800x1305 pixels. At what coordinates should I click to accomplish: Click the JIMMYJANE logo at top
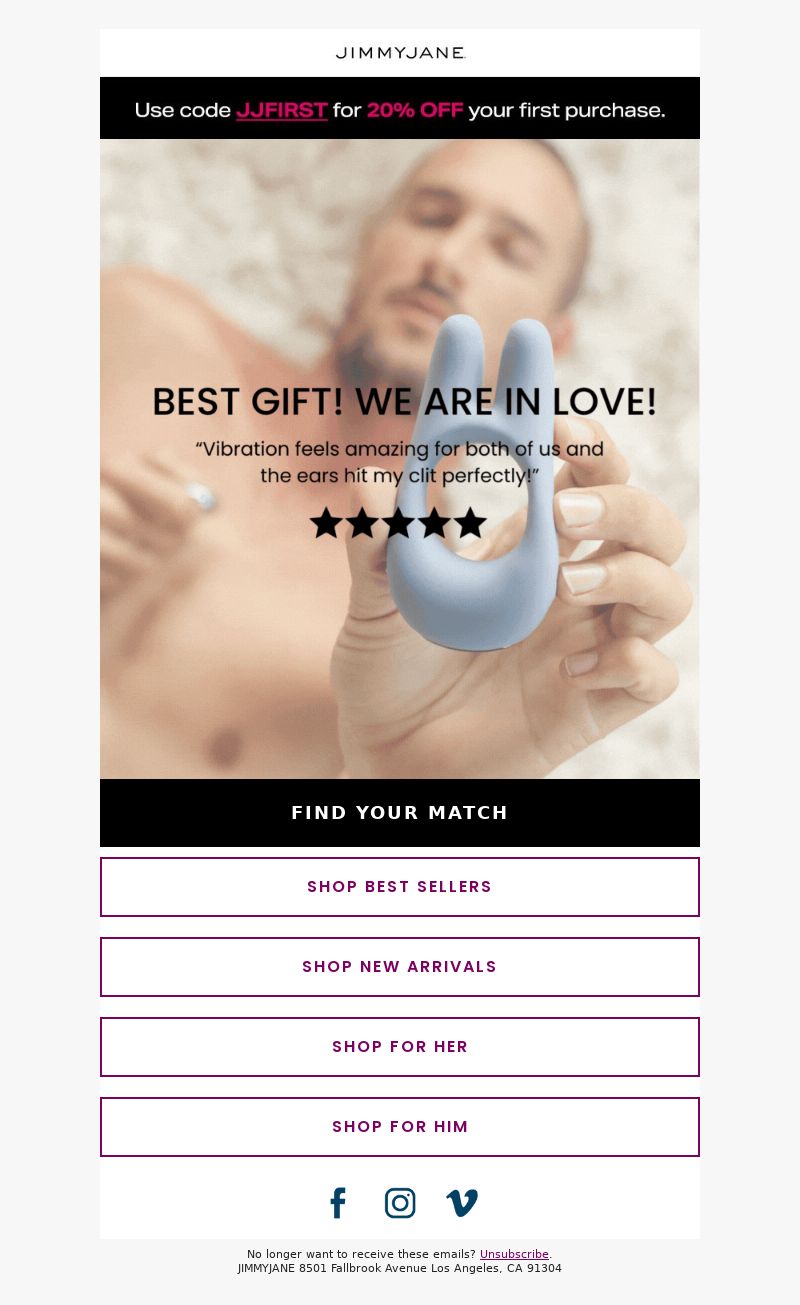pos(400,53)
